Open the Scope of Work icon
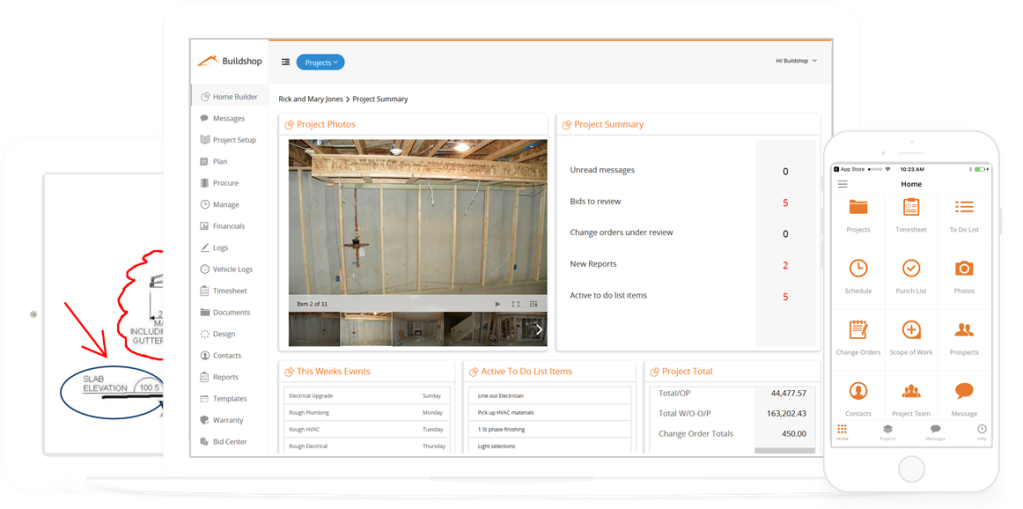 911,330
